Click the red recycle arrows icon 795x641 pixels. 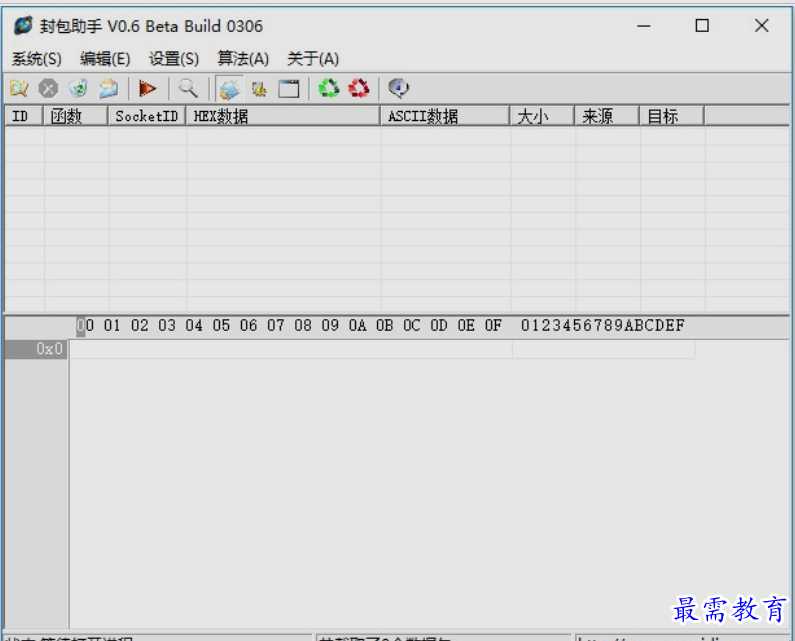359,89
